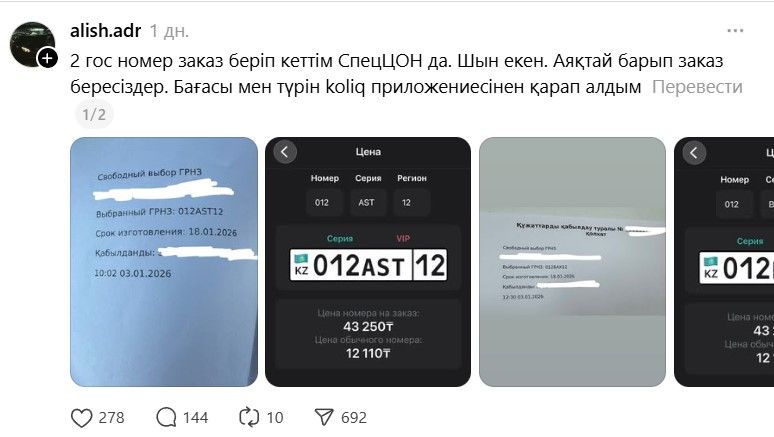This screenshot has width=774, height=437.
Task: Open the three-dot post options menu
Action: coord(735,31)
